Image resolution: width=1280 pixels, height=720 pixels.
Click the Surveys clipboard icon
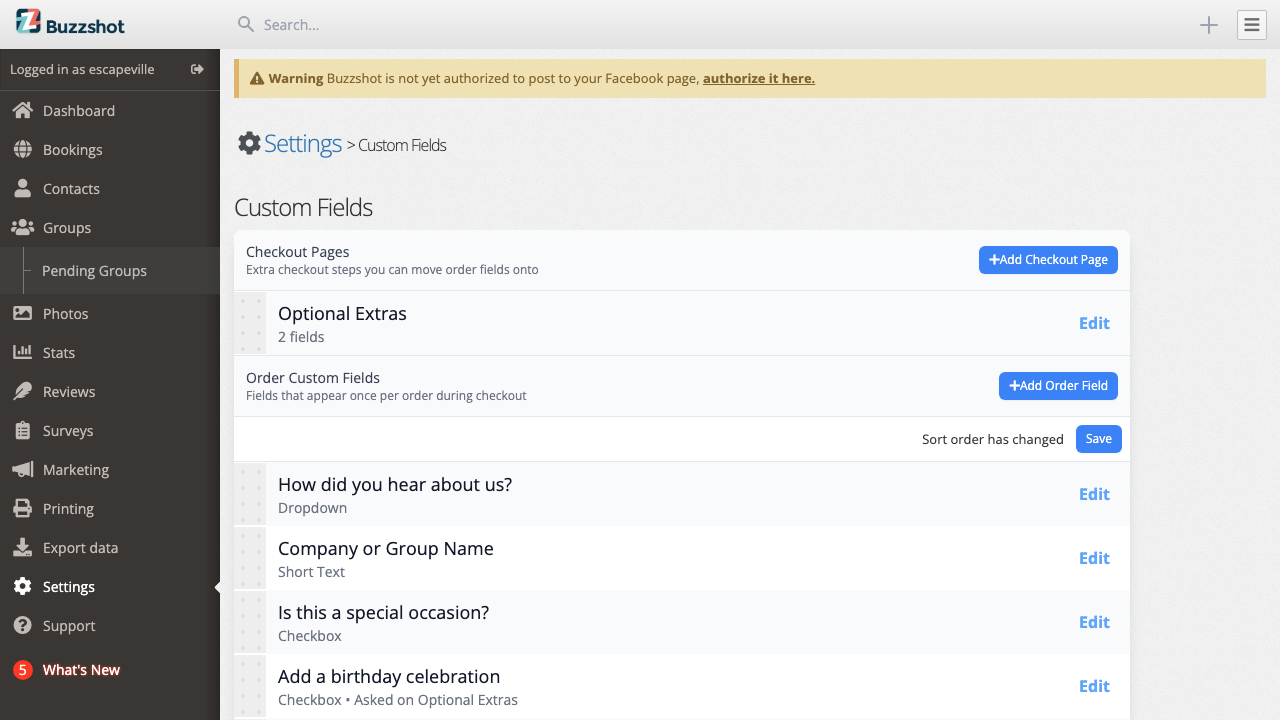click(22, 430)
